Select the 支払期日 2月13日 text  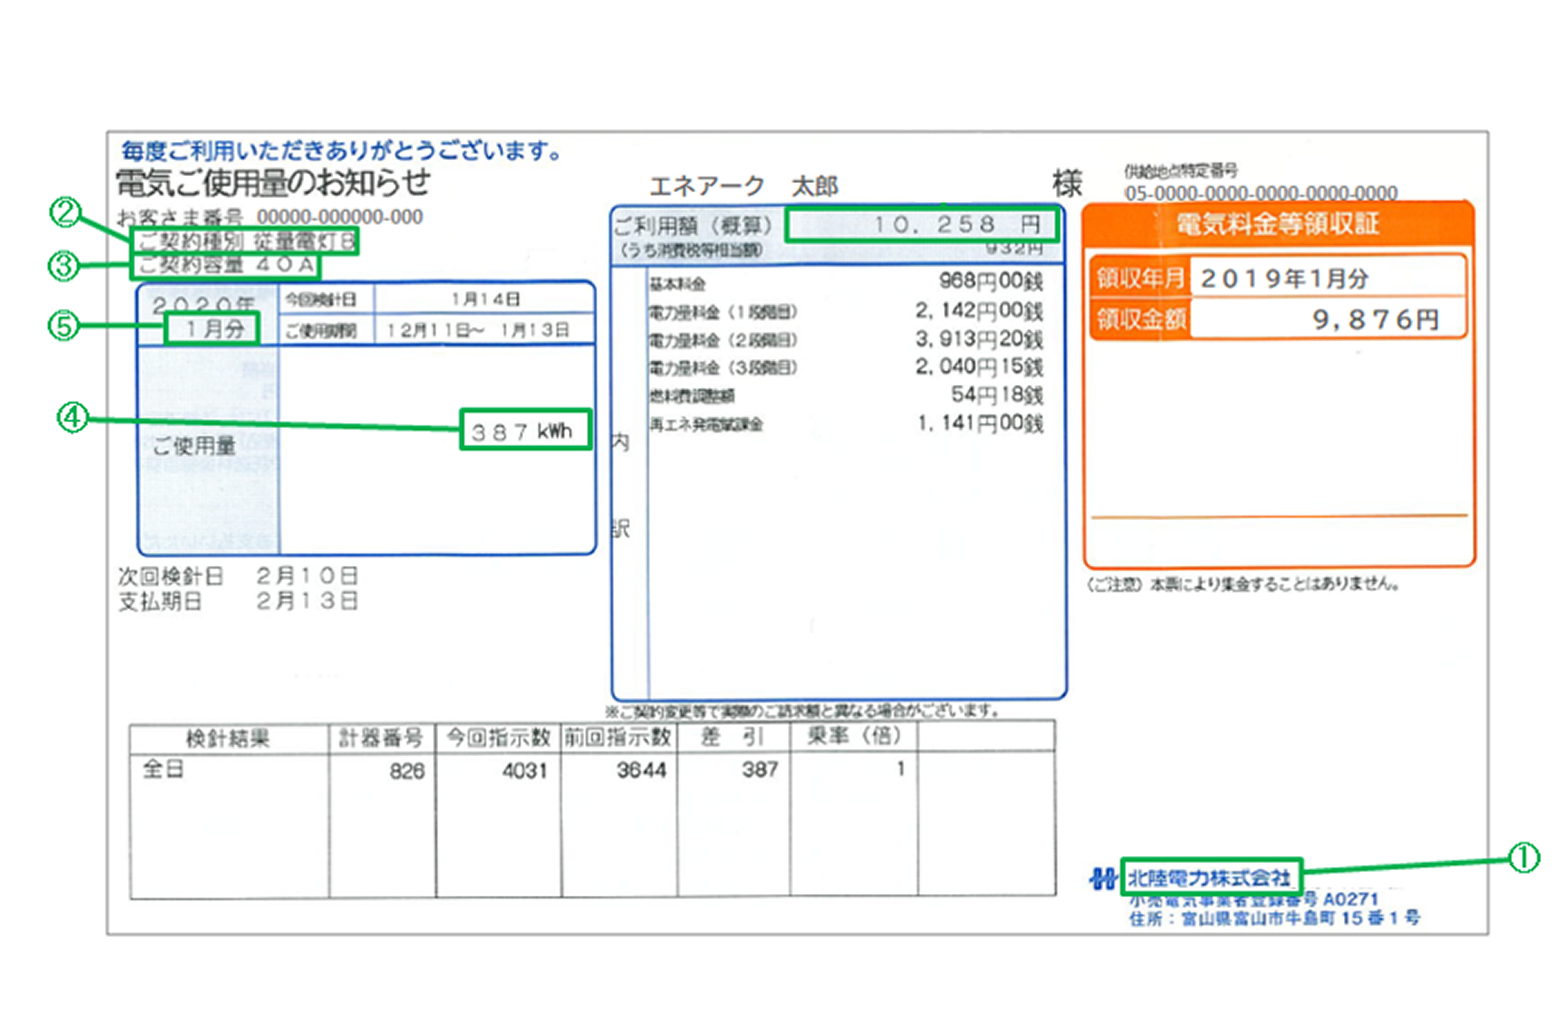[238, 601]
